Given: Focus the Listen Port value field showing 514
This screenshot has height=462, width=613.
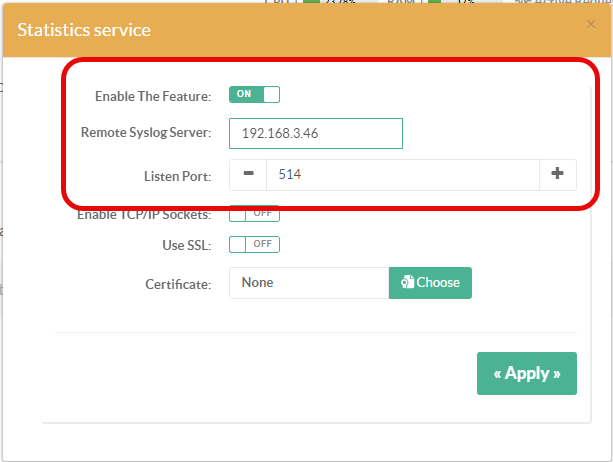Looking at the screenshot, I should [x=402, y=174].
